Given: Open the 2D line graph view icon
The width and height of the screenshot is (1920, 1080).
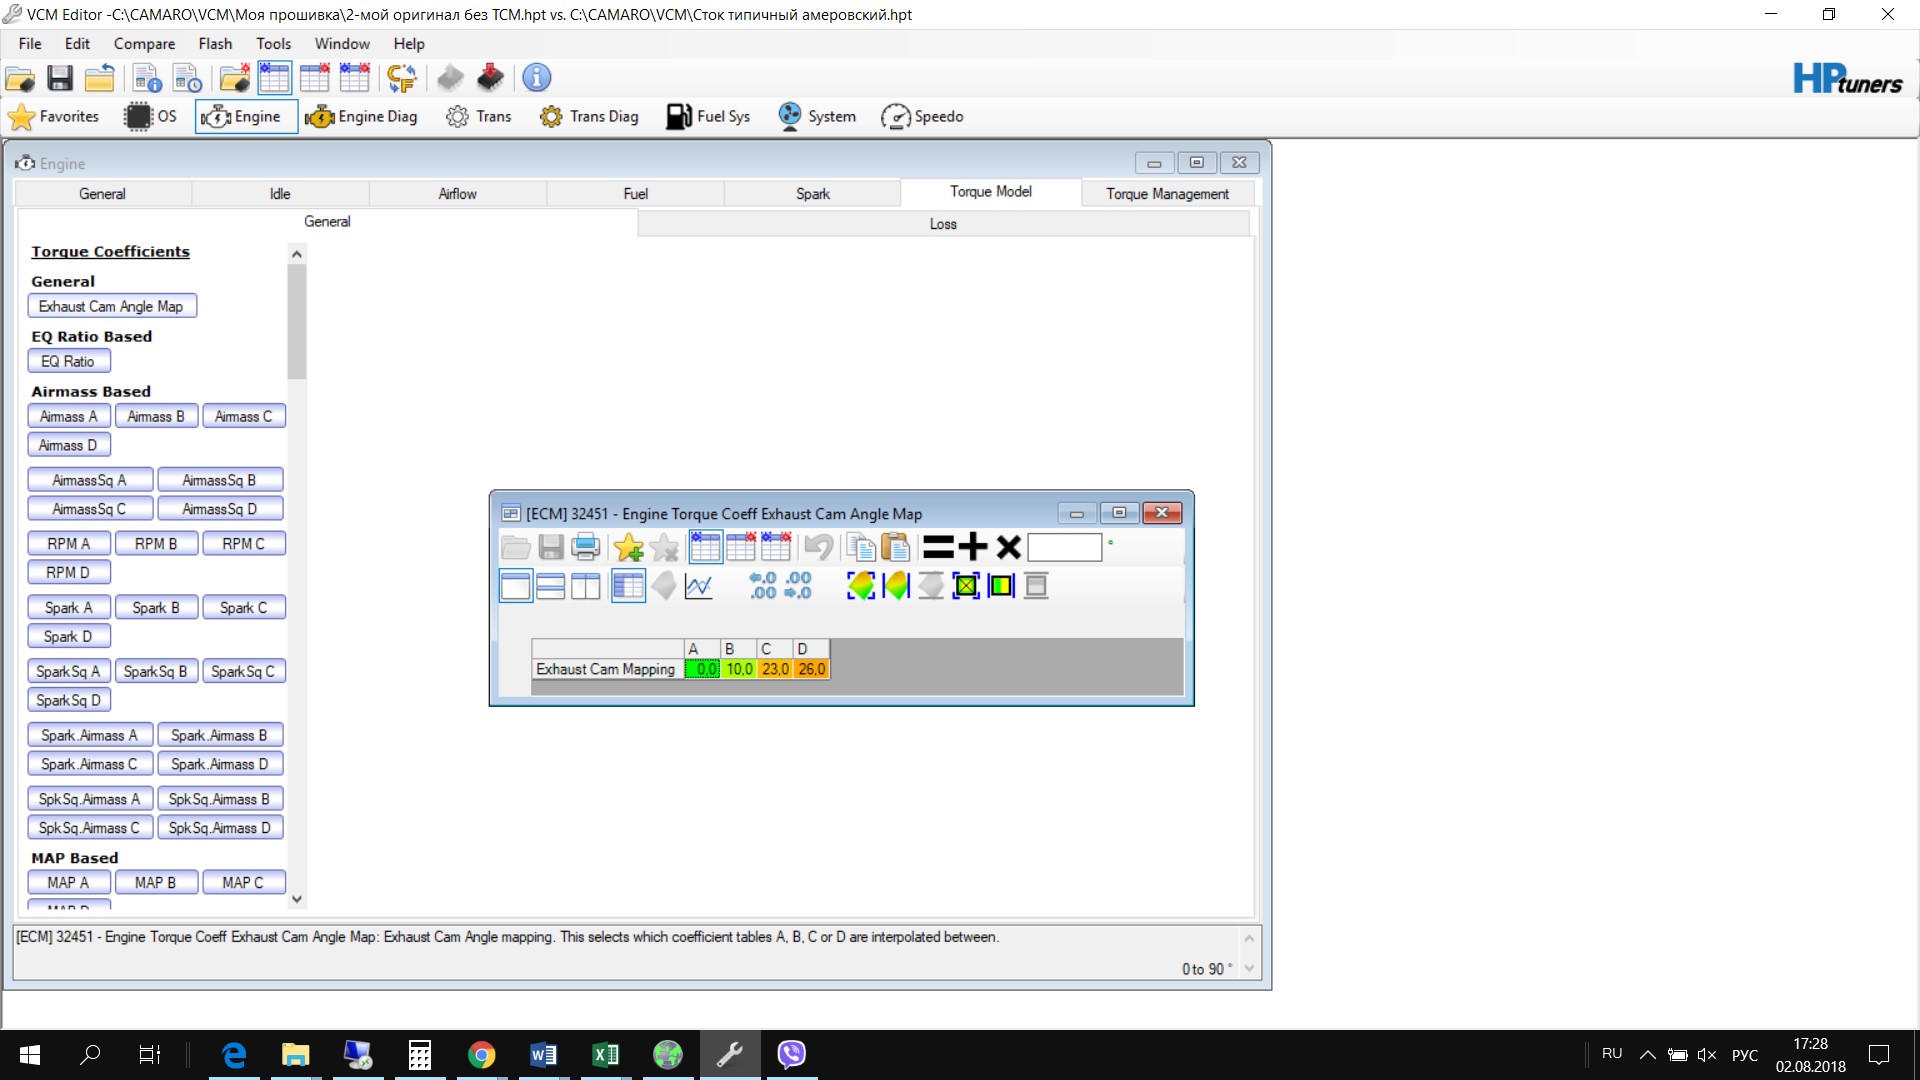Looking at the screenshot, I should click(x=698, y=586).
